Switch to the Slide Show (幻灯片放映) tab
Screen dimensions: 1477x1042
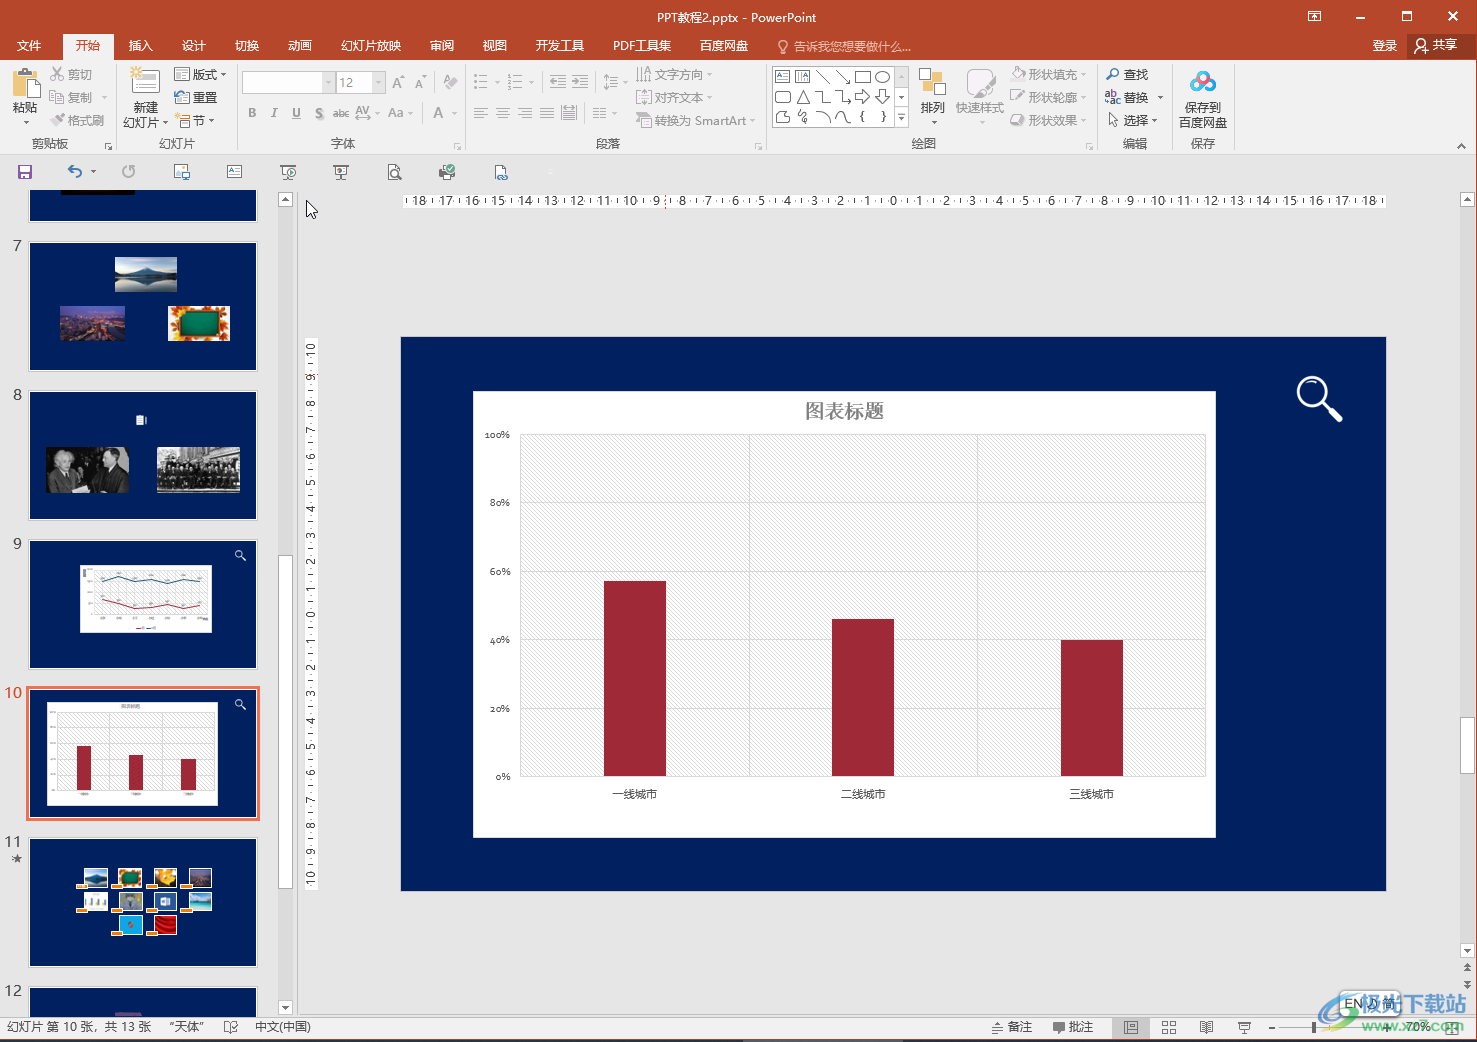point(371,46)
